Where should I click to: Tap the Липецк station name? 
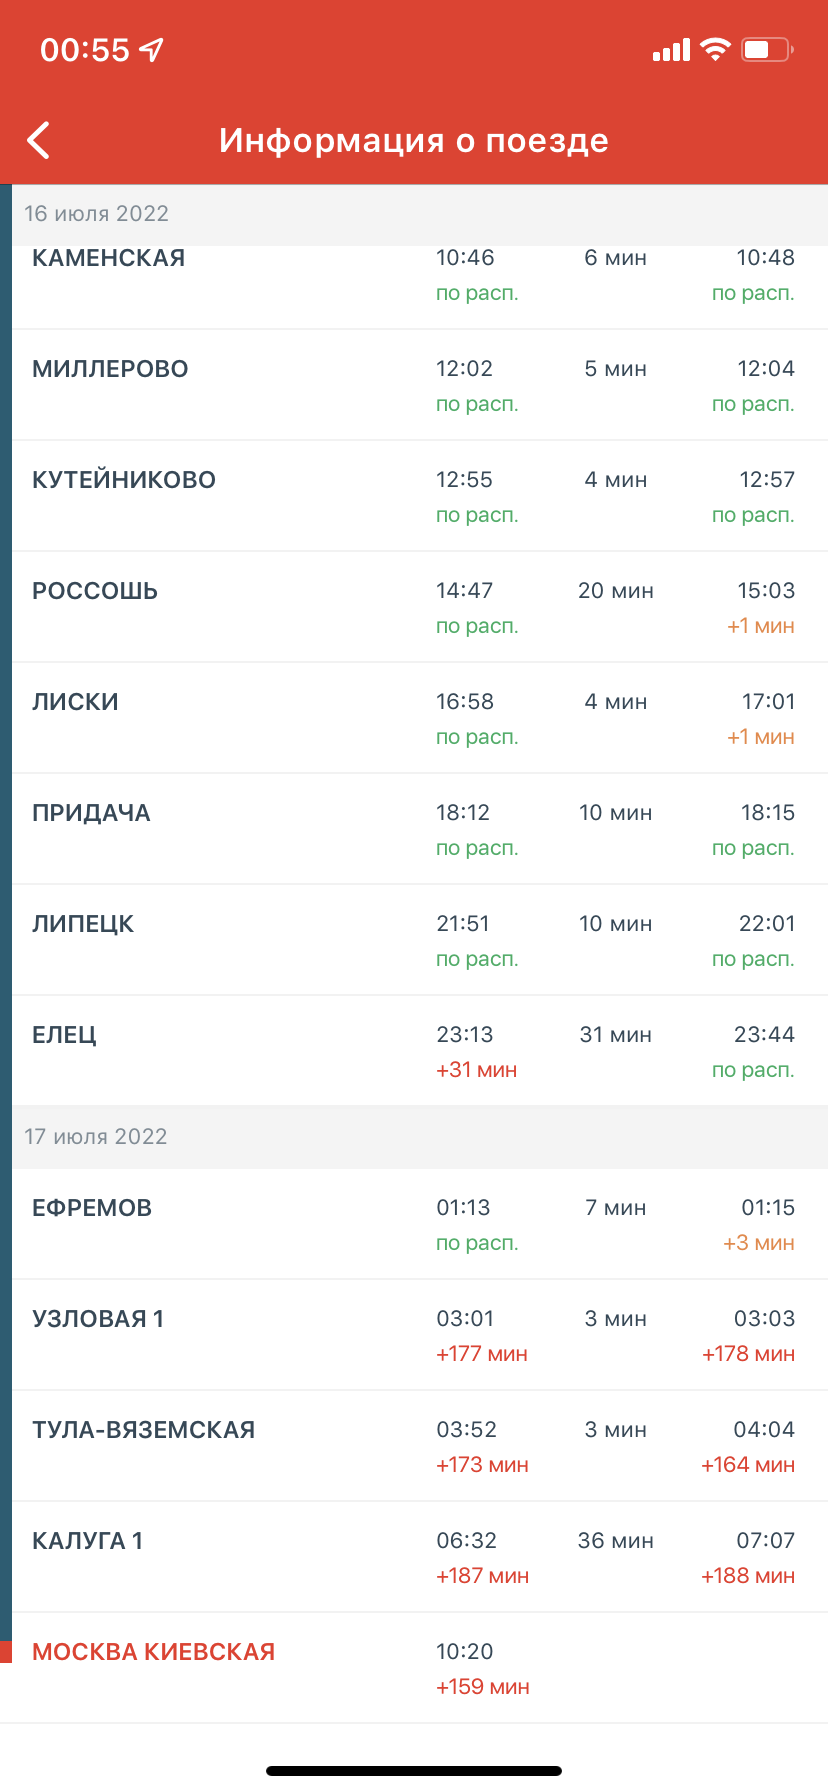pos(83,924)
